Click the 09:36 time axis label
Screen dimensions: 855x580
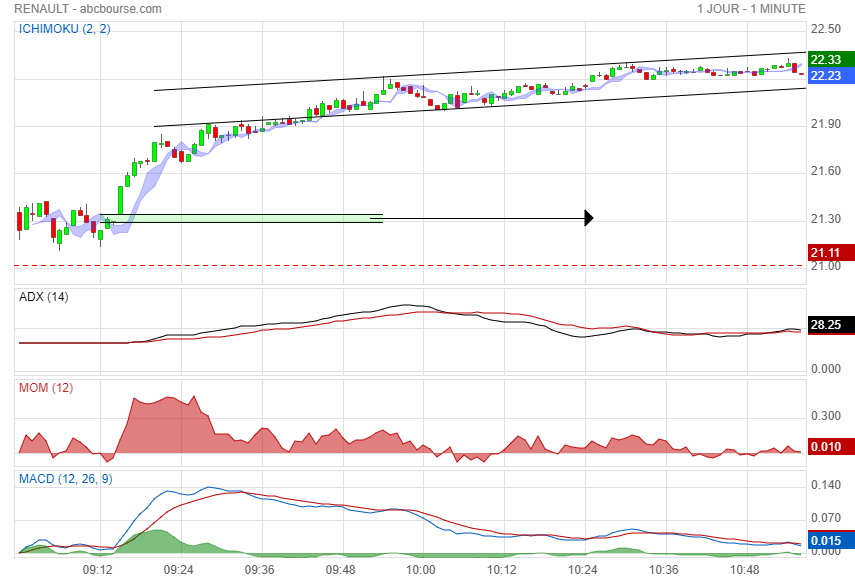(260, 570)
